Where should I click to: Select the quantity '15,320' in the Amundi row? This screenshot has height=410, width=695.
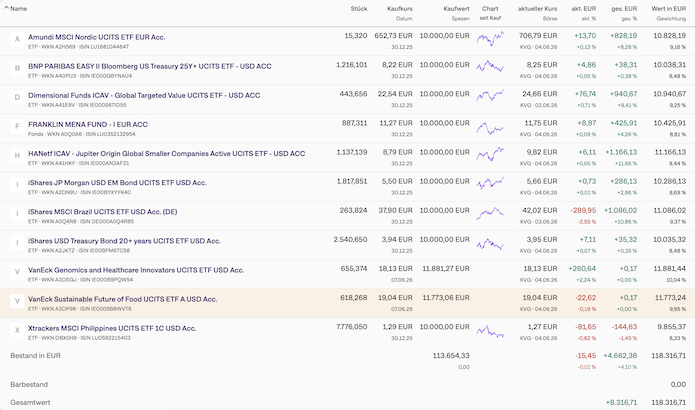(x=356, y=35)
